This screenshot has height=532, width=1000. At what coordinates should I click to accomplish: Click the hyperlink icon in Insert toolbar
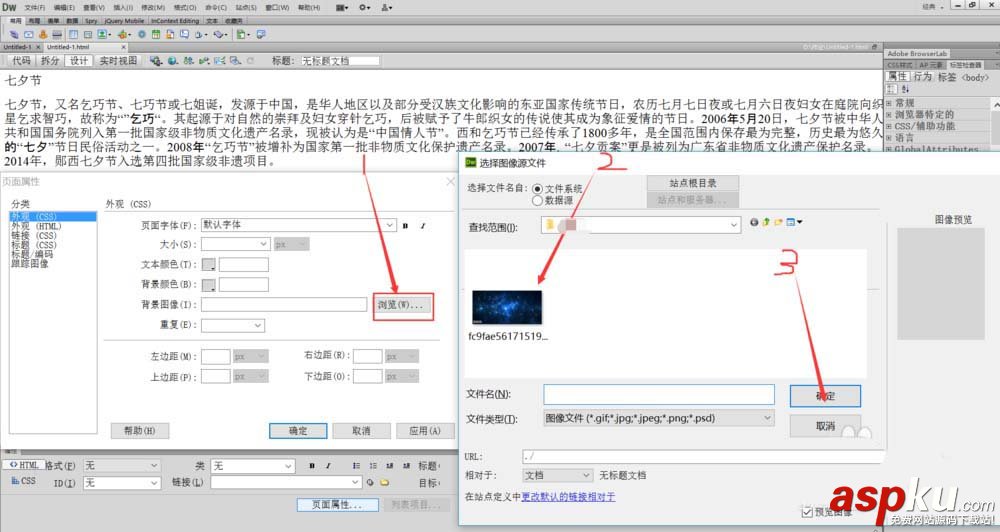point(14,34)
